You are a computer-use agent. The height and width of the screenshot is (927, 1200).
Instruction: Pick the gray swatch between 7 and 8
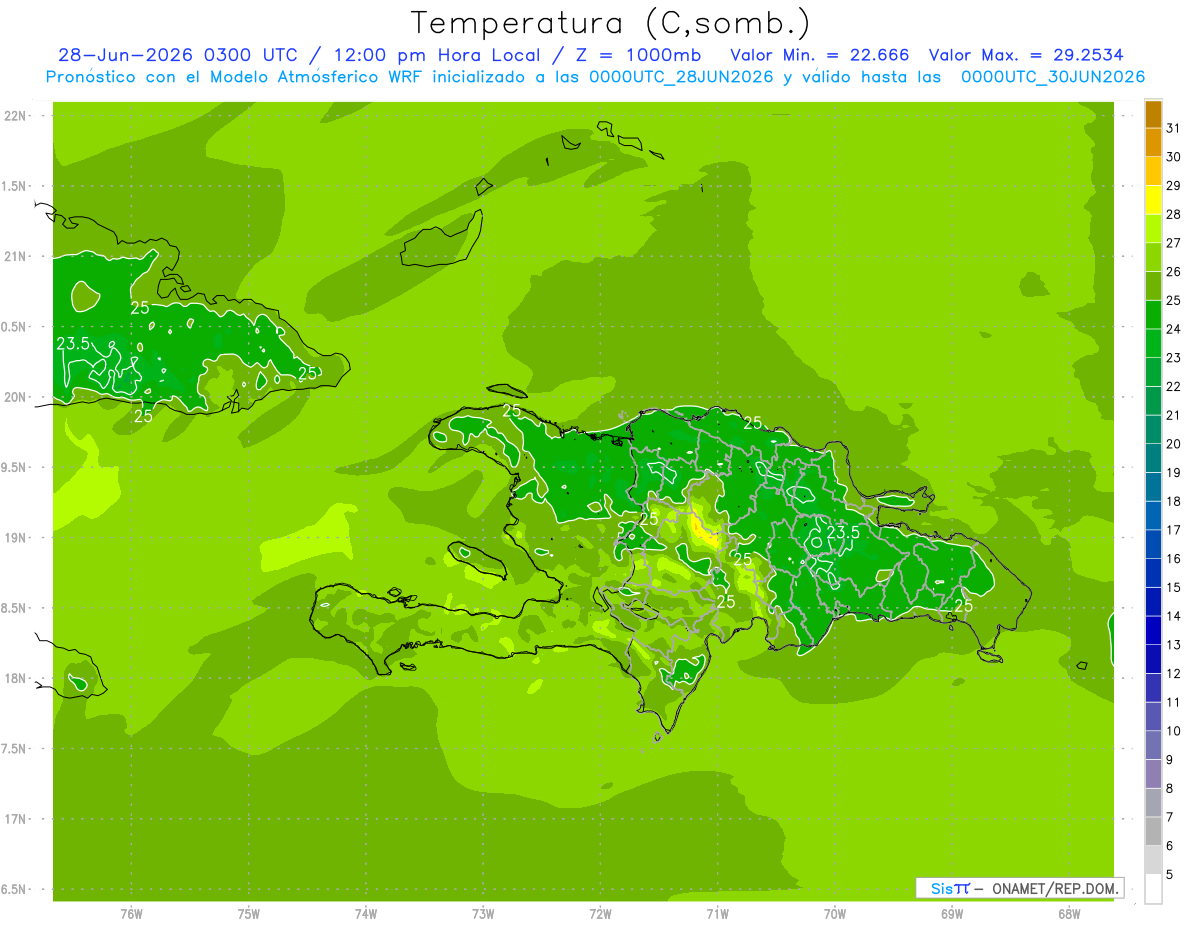point(1154,803)
